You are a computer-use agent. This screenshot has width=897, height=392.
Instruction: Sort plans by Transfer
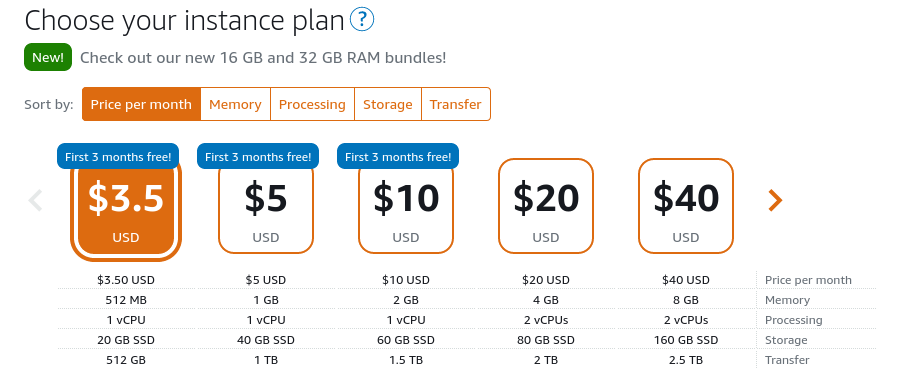456,104
